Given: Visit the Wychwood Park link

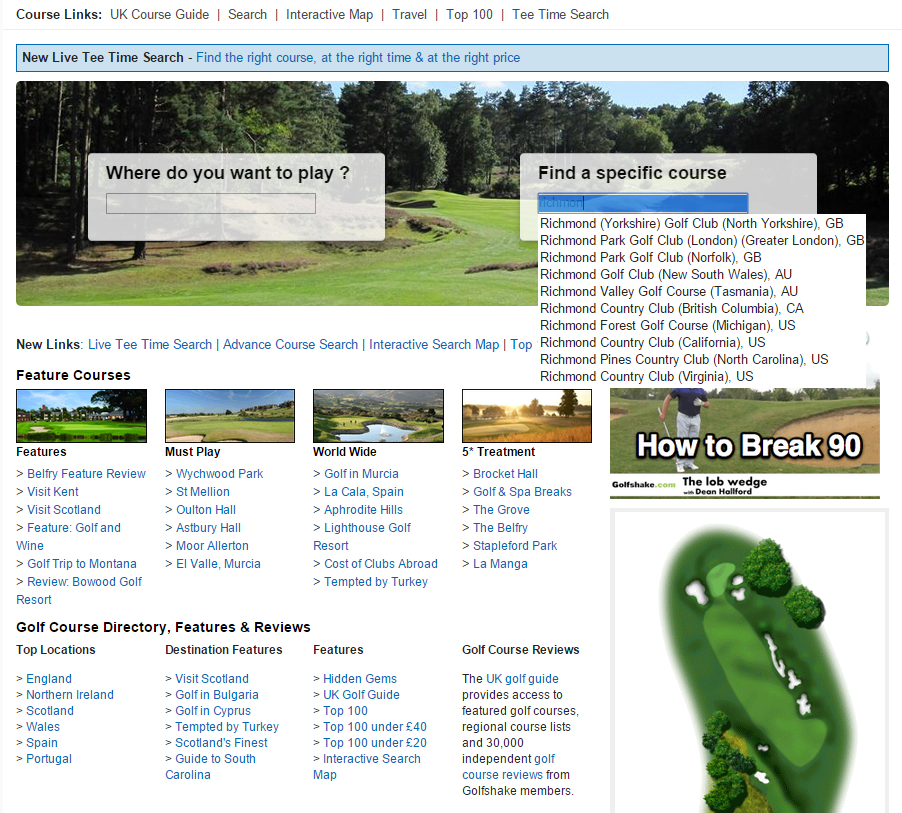Looking at the screenshot, I should [x=219, y=474].
